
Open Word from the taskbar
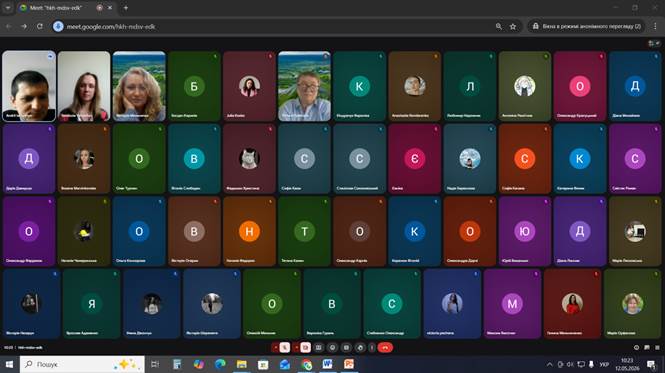pyautogui.click(x=327, y=364)
